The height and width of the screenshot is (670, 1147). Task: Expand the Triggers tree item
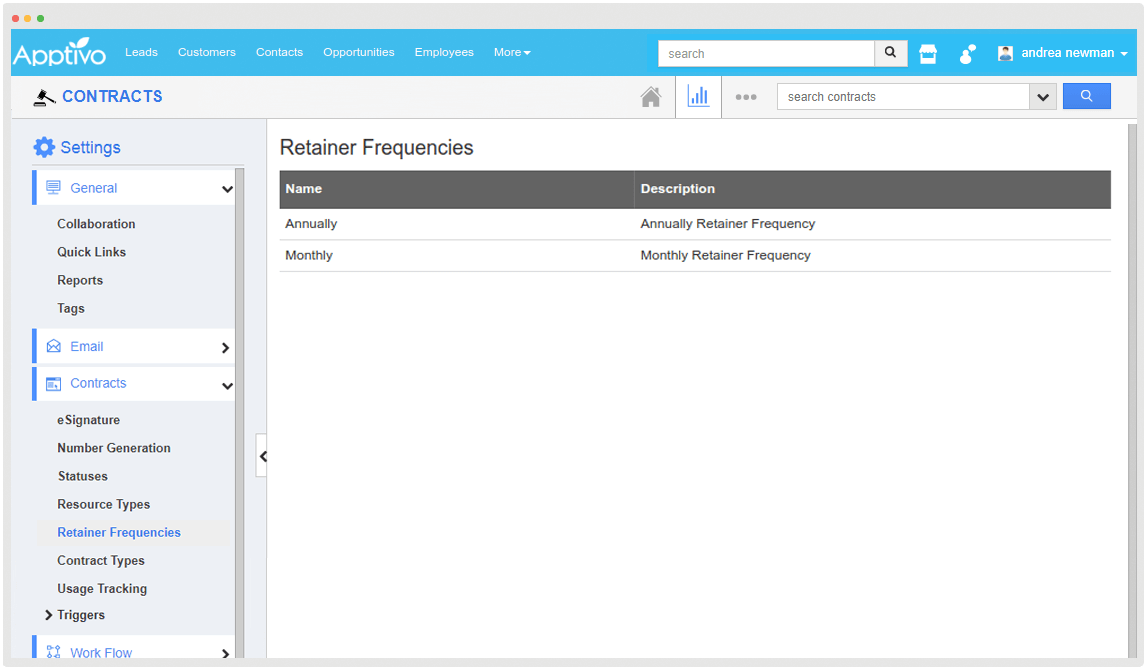[48, 615]
